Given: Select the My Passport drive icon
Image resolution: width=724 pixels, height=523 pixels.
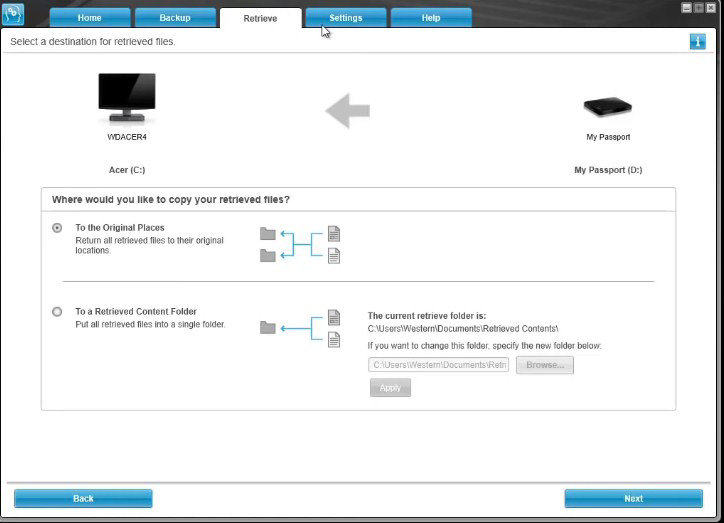Looking at the screenshot, I should click(x=608, y=108).
